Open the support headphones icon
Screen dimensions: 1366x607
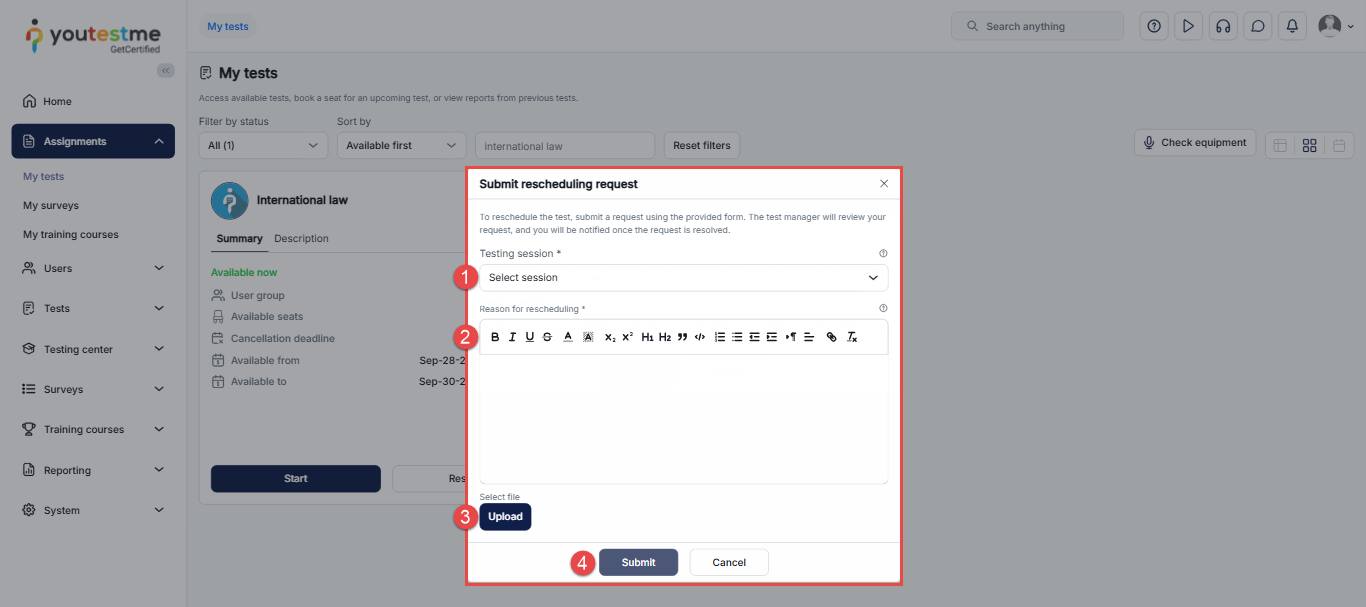point(1223,26)
